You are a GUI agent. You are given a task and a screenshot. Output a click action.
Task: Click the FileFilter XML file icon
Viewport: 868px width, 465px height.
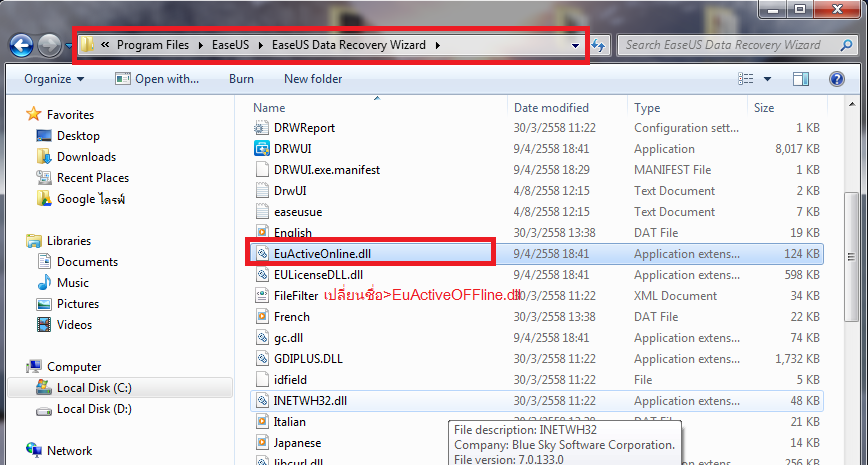point(262,296)
